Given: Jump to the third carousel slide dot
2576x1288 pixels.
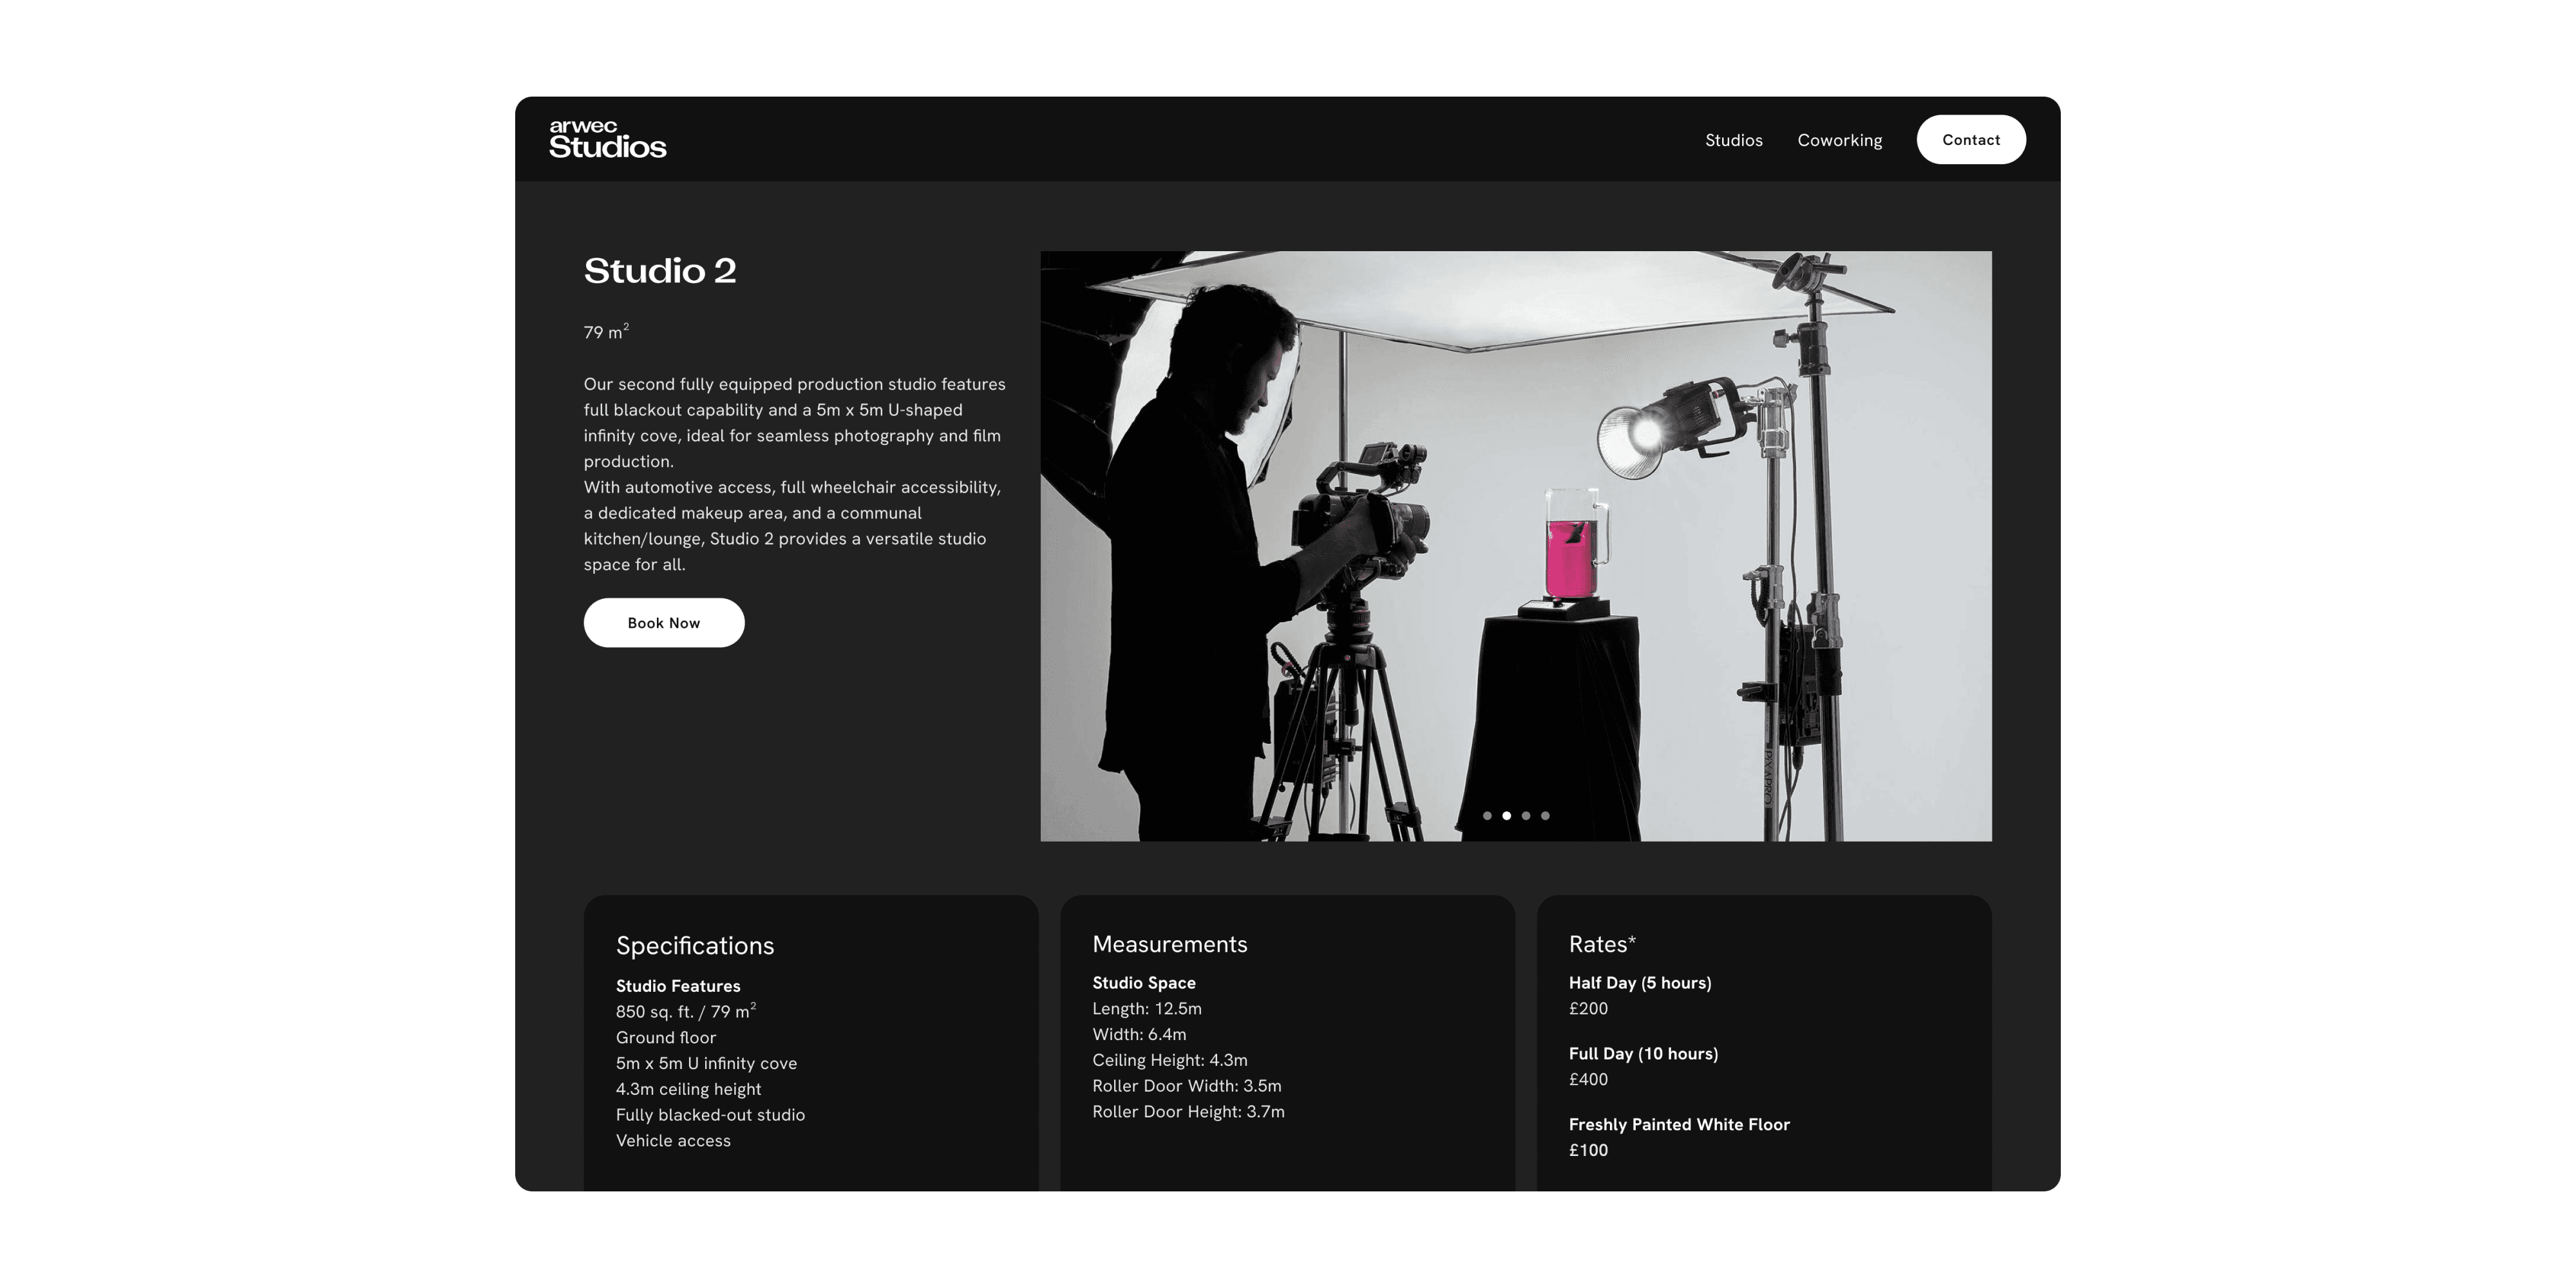Looking at the screenshot, I should [x=1526, y=816].
